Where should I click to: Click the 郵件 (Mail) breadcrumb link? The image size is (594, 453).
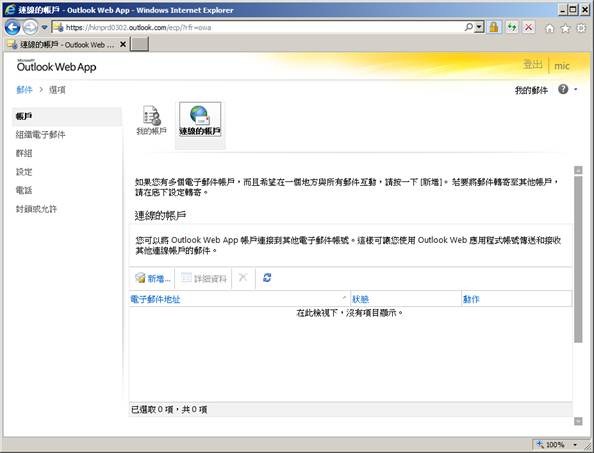(x=24, y=90)
